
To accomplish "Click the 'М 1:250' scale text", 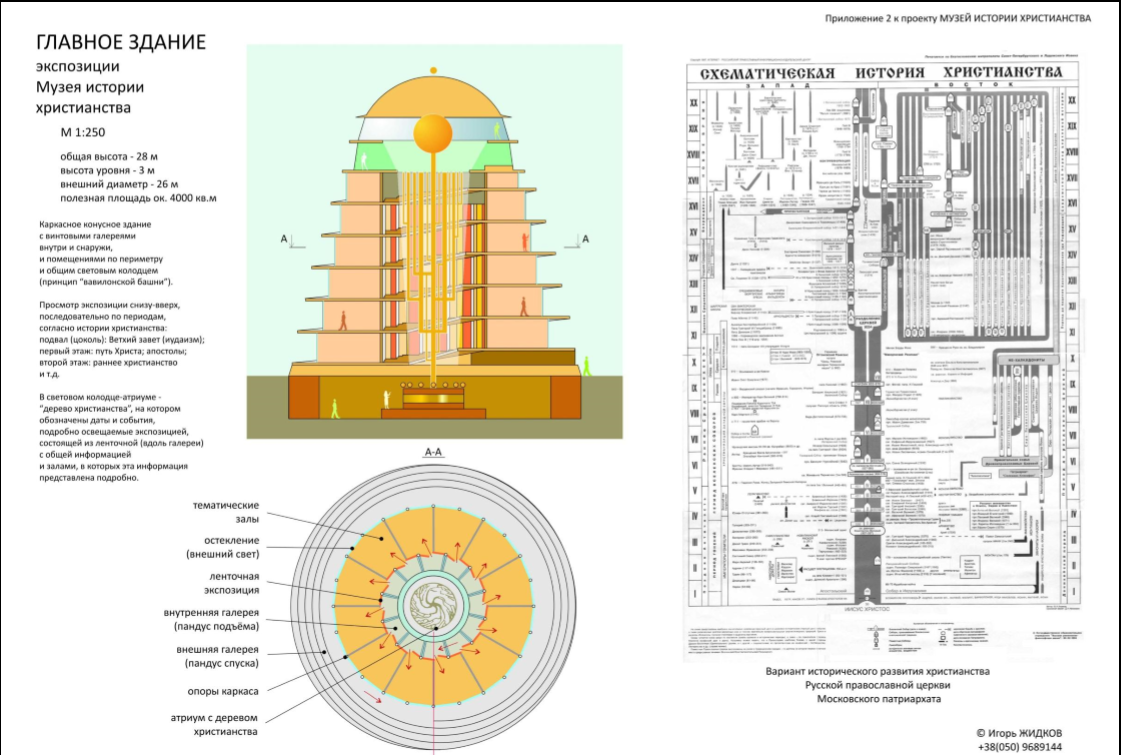I will click(x=82, y=133).
